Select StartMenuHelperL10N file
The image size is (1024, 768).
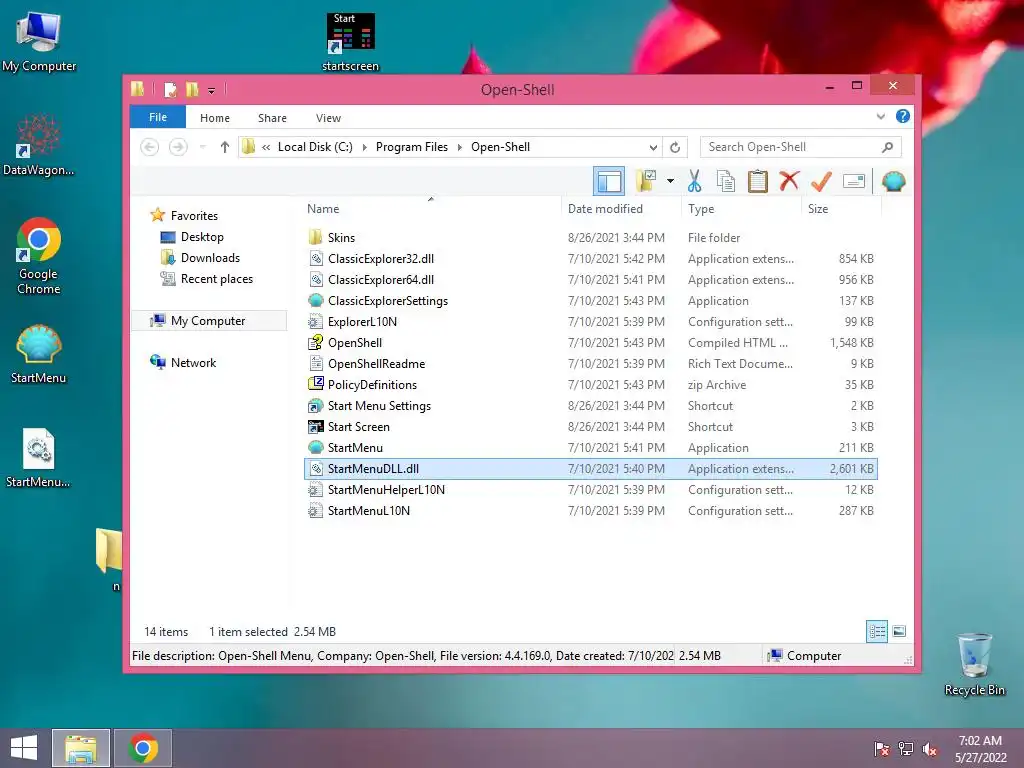pyautogui.click(x=590, y=490)
